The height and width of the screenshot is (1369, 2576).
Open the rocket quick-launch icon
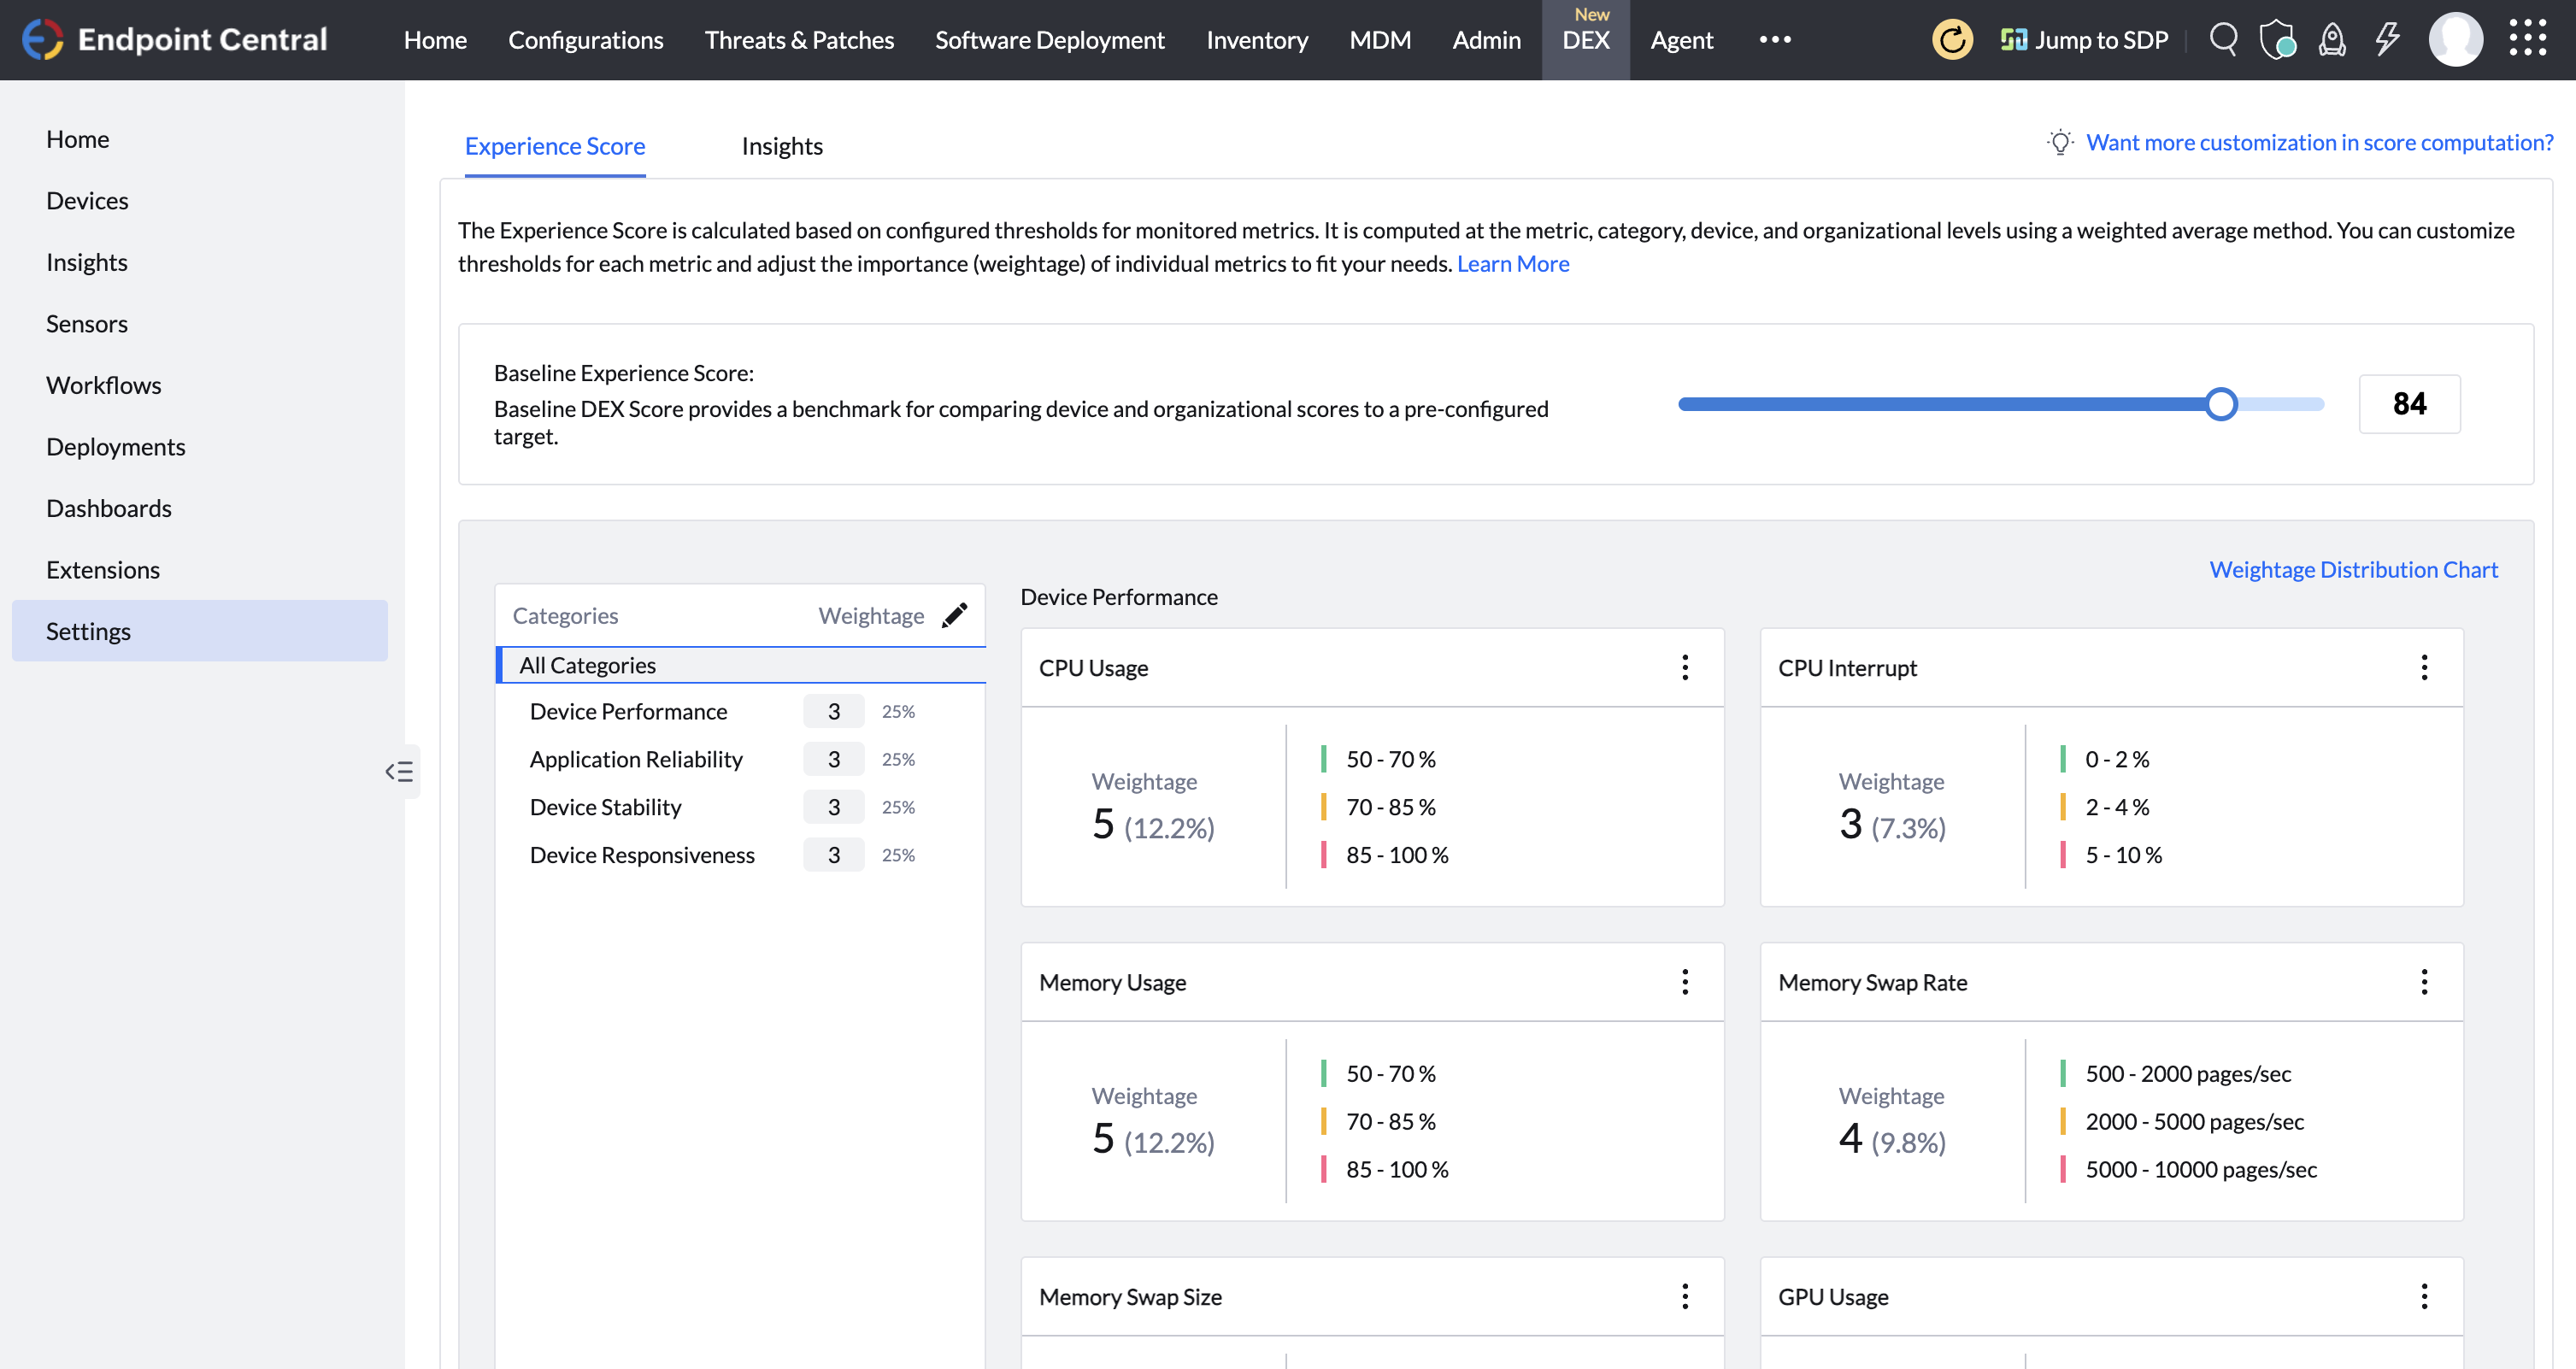(x=2331, y=40)
